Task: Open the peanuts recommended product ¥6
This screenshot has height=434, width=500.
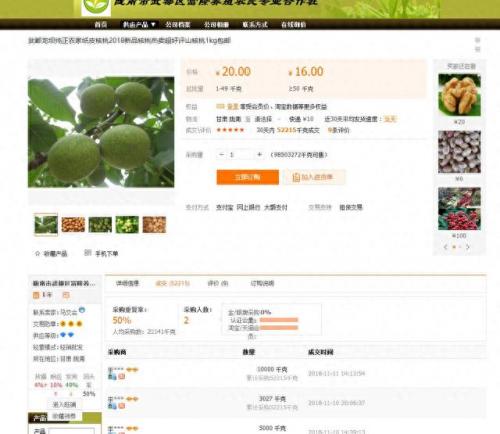Action: (x=459, y=152)
